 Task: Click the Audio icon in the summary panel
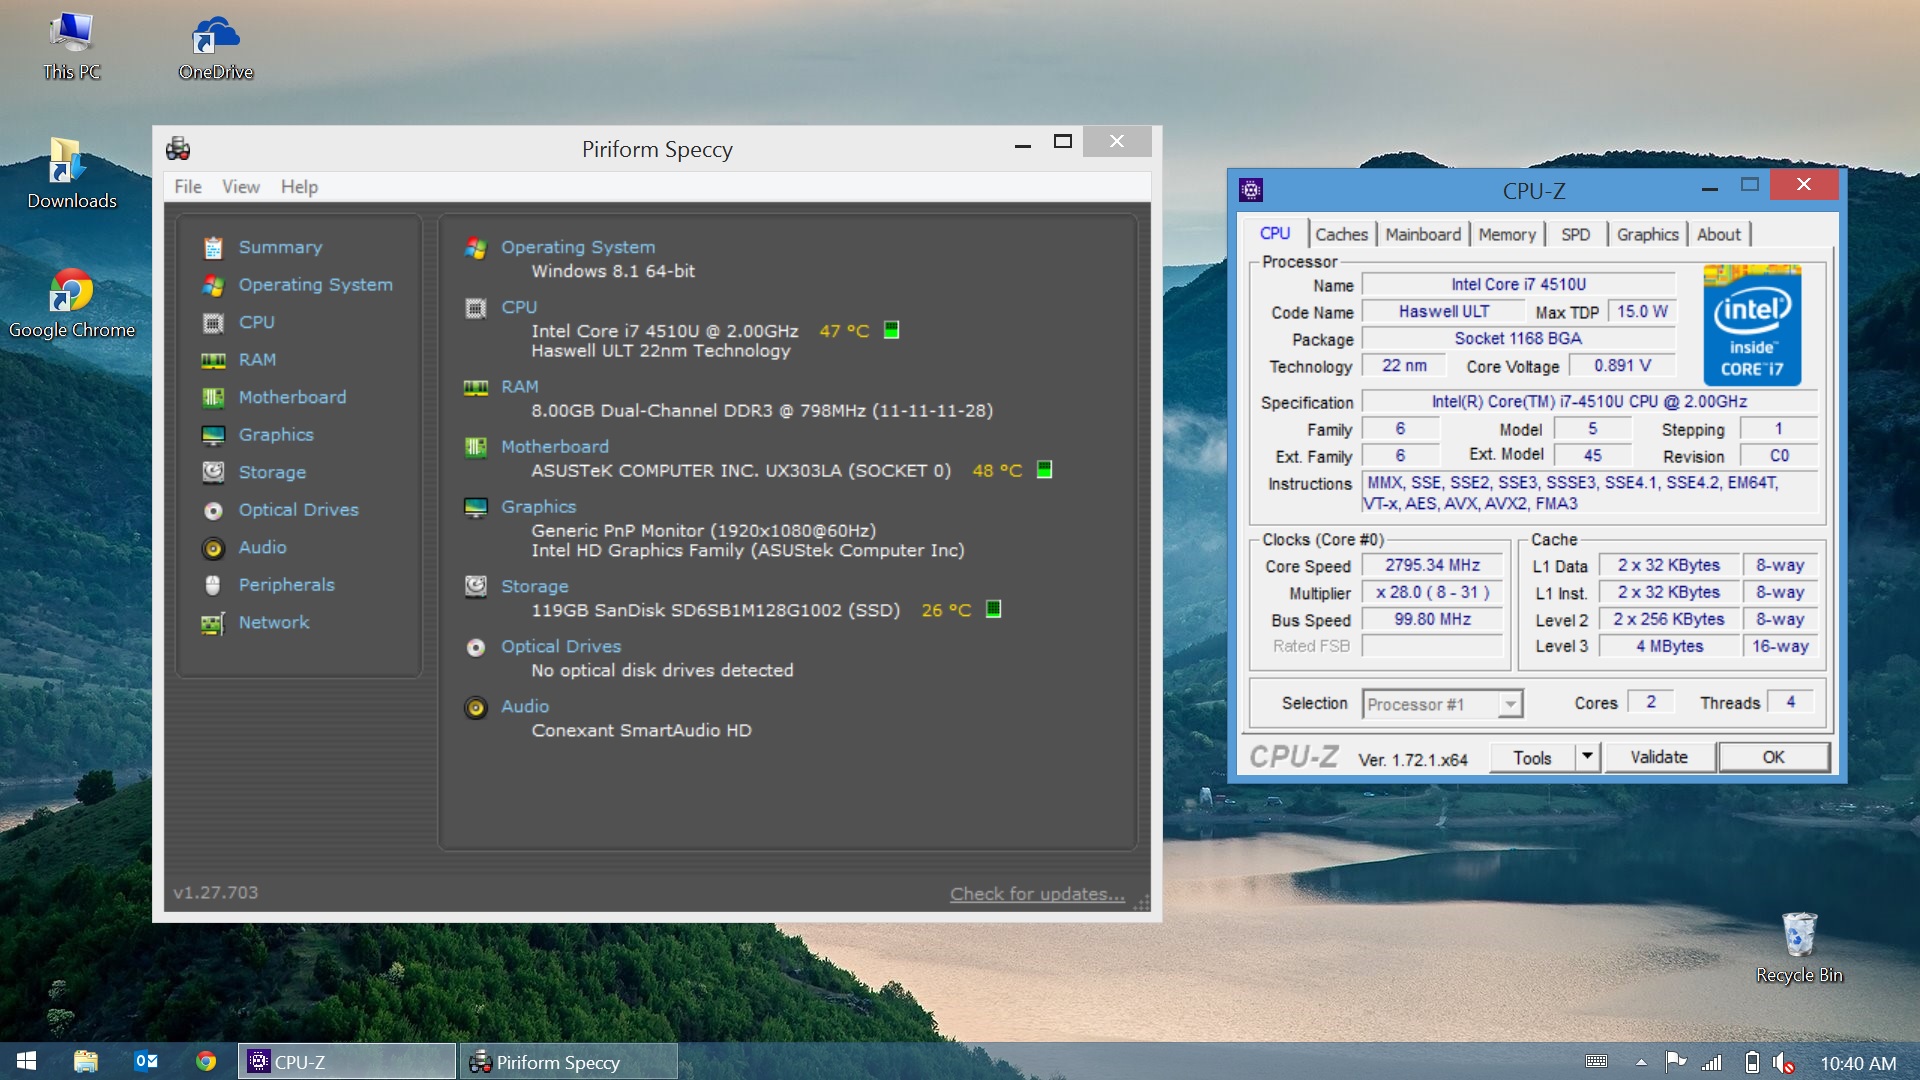pos(476,707)
